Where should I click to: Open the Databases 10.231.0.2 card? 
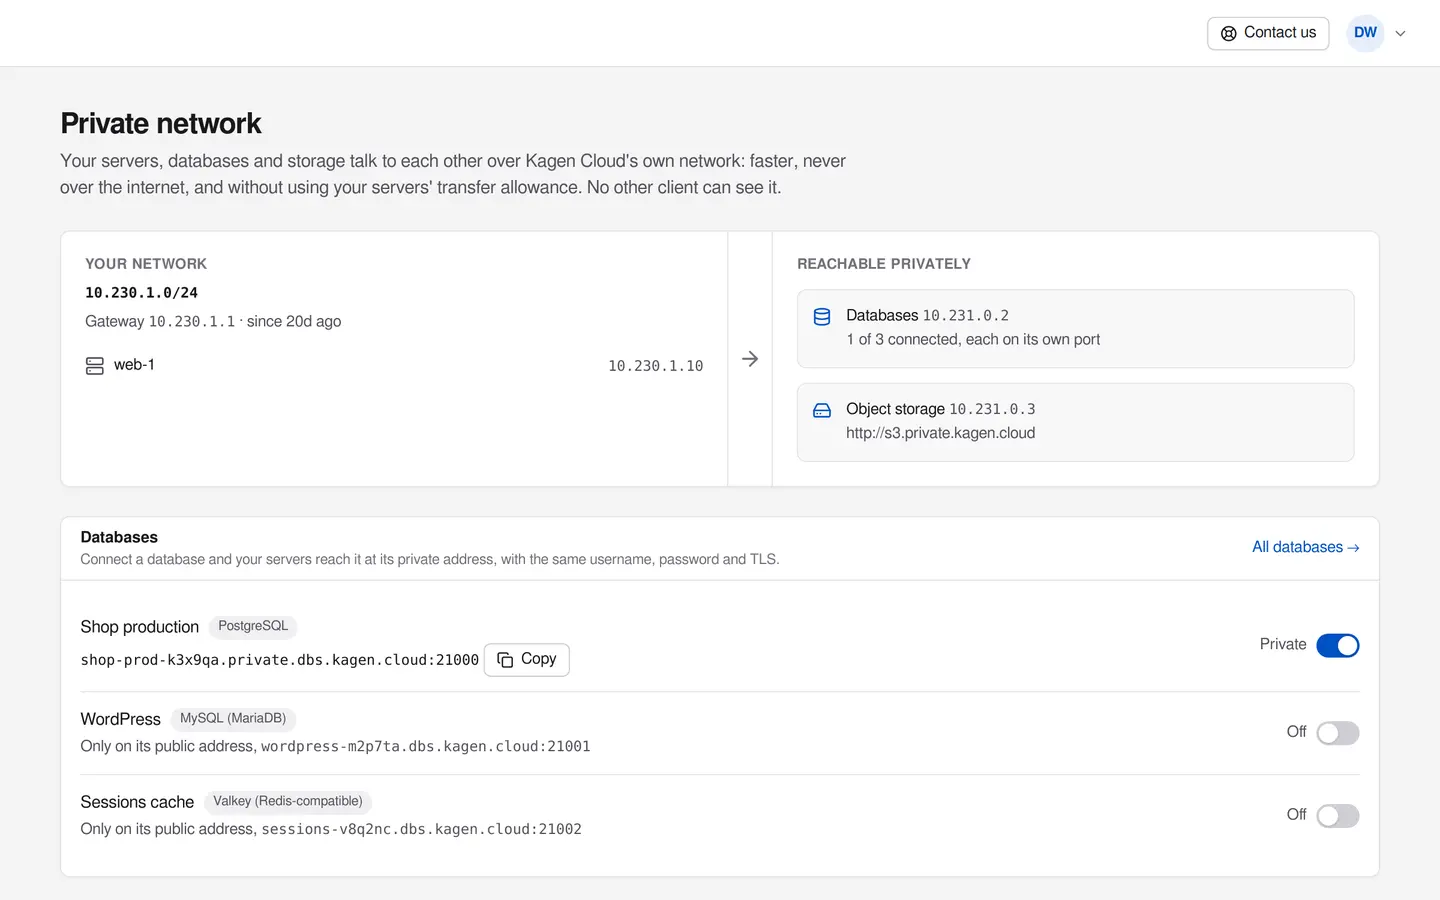point(1075,329)
